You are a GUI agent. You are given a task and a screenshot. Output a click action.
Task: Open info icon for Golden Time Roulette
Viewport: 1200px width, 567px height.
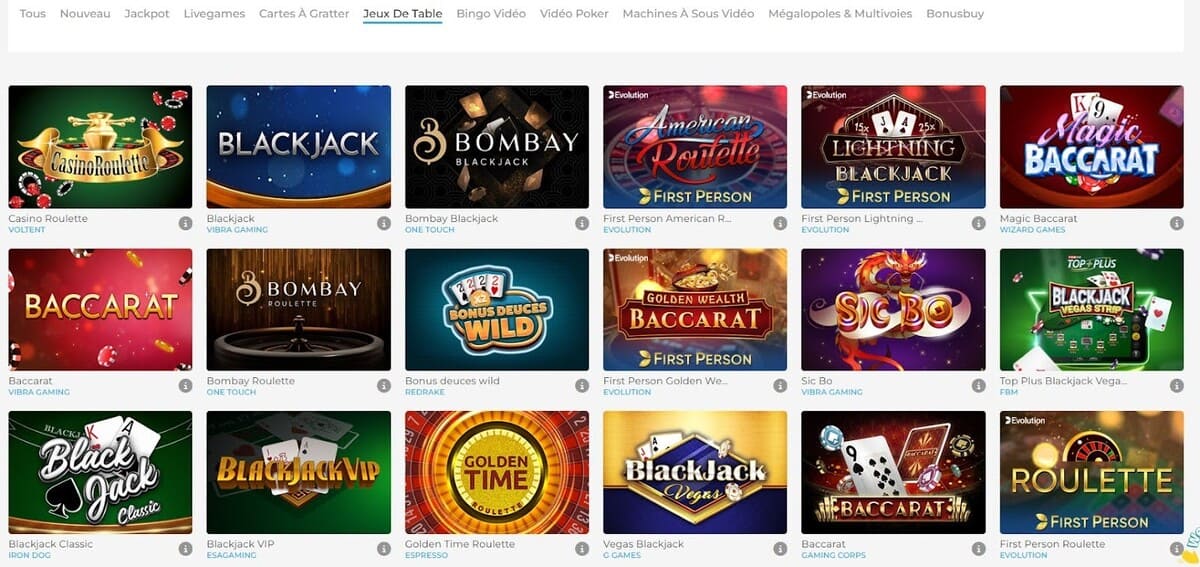[x=582, y=549]
